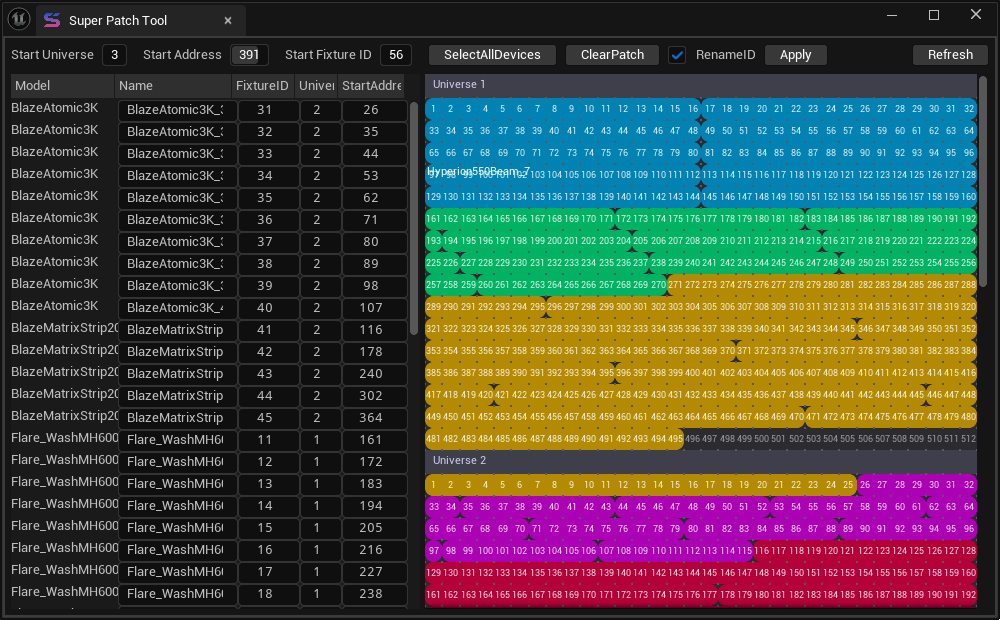Minimize the application window

892,15
